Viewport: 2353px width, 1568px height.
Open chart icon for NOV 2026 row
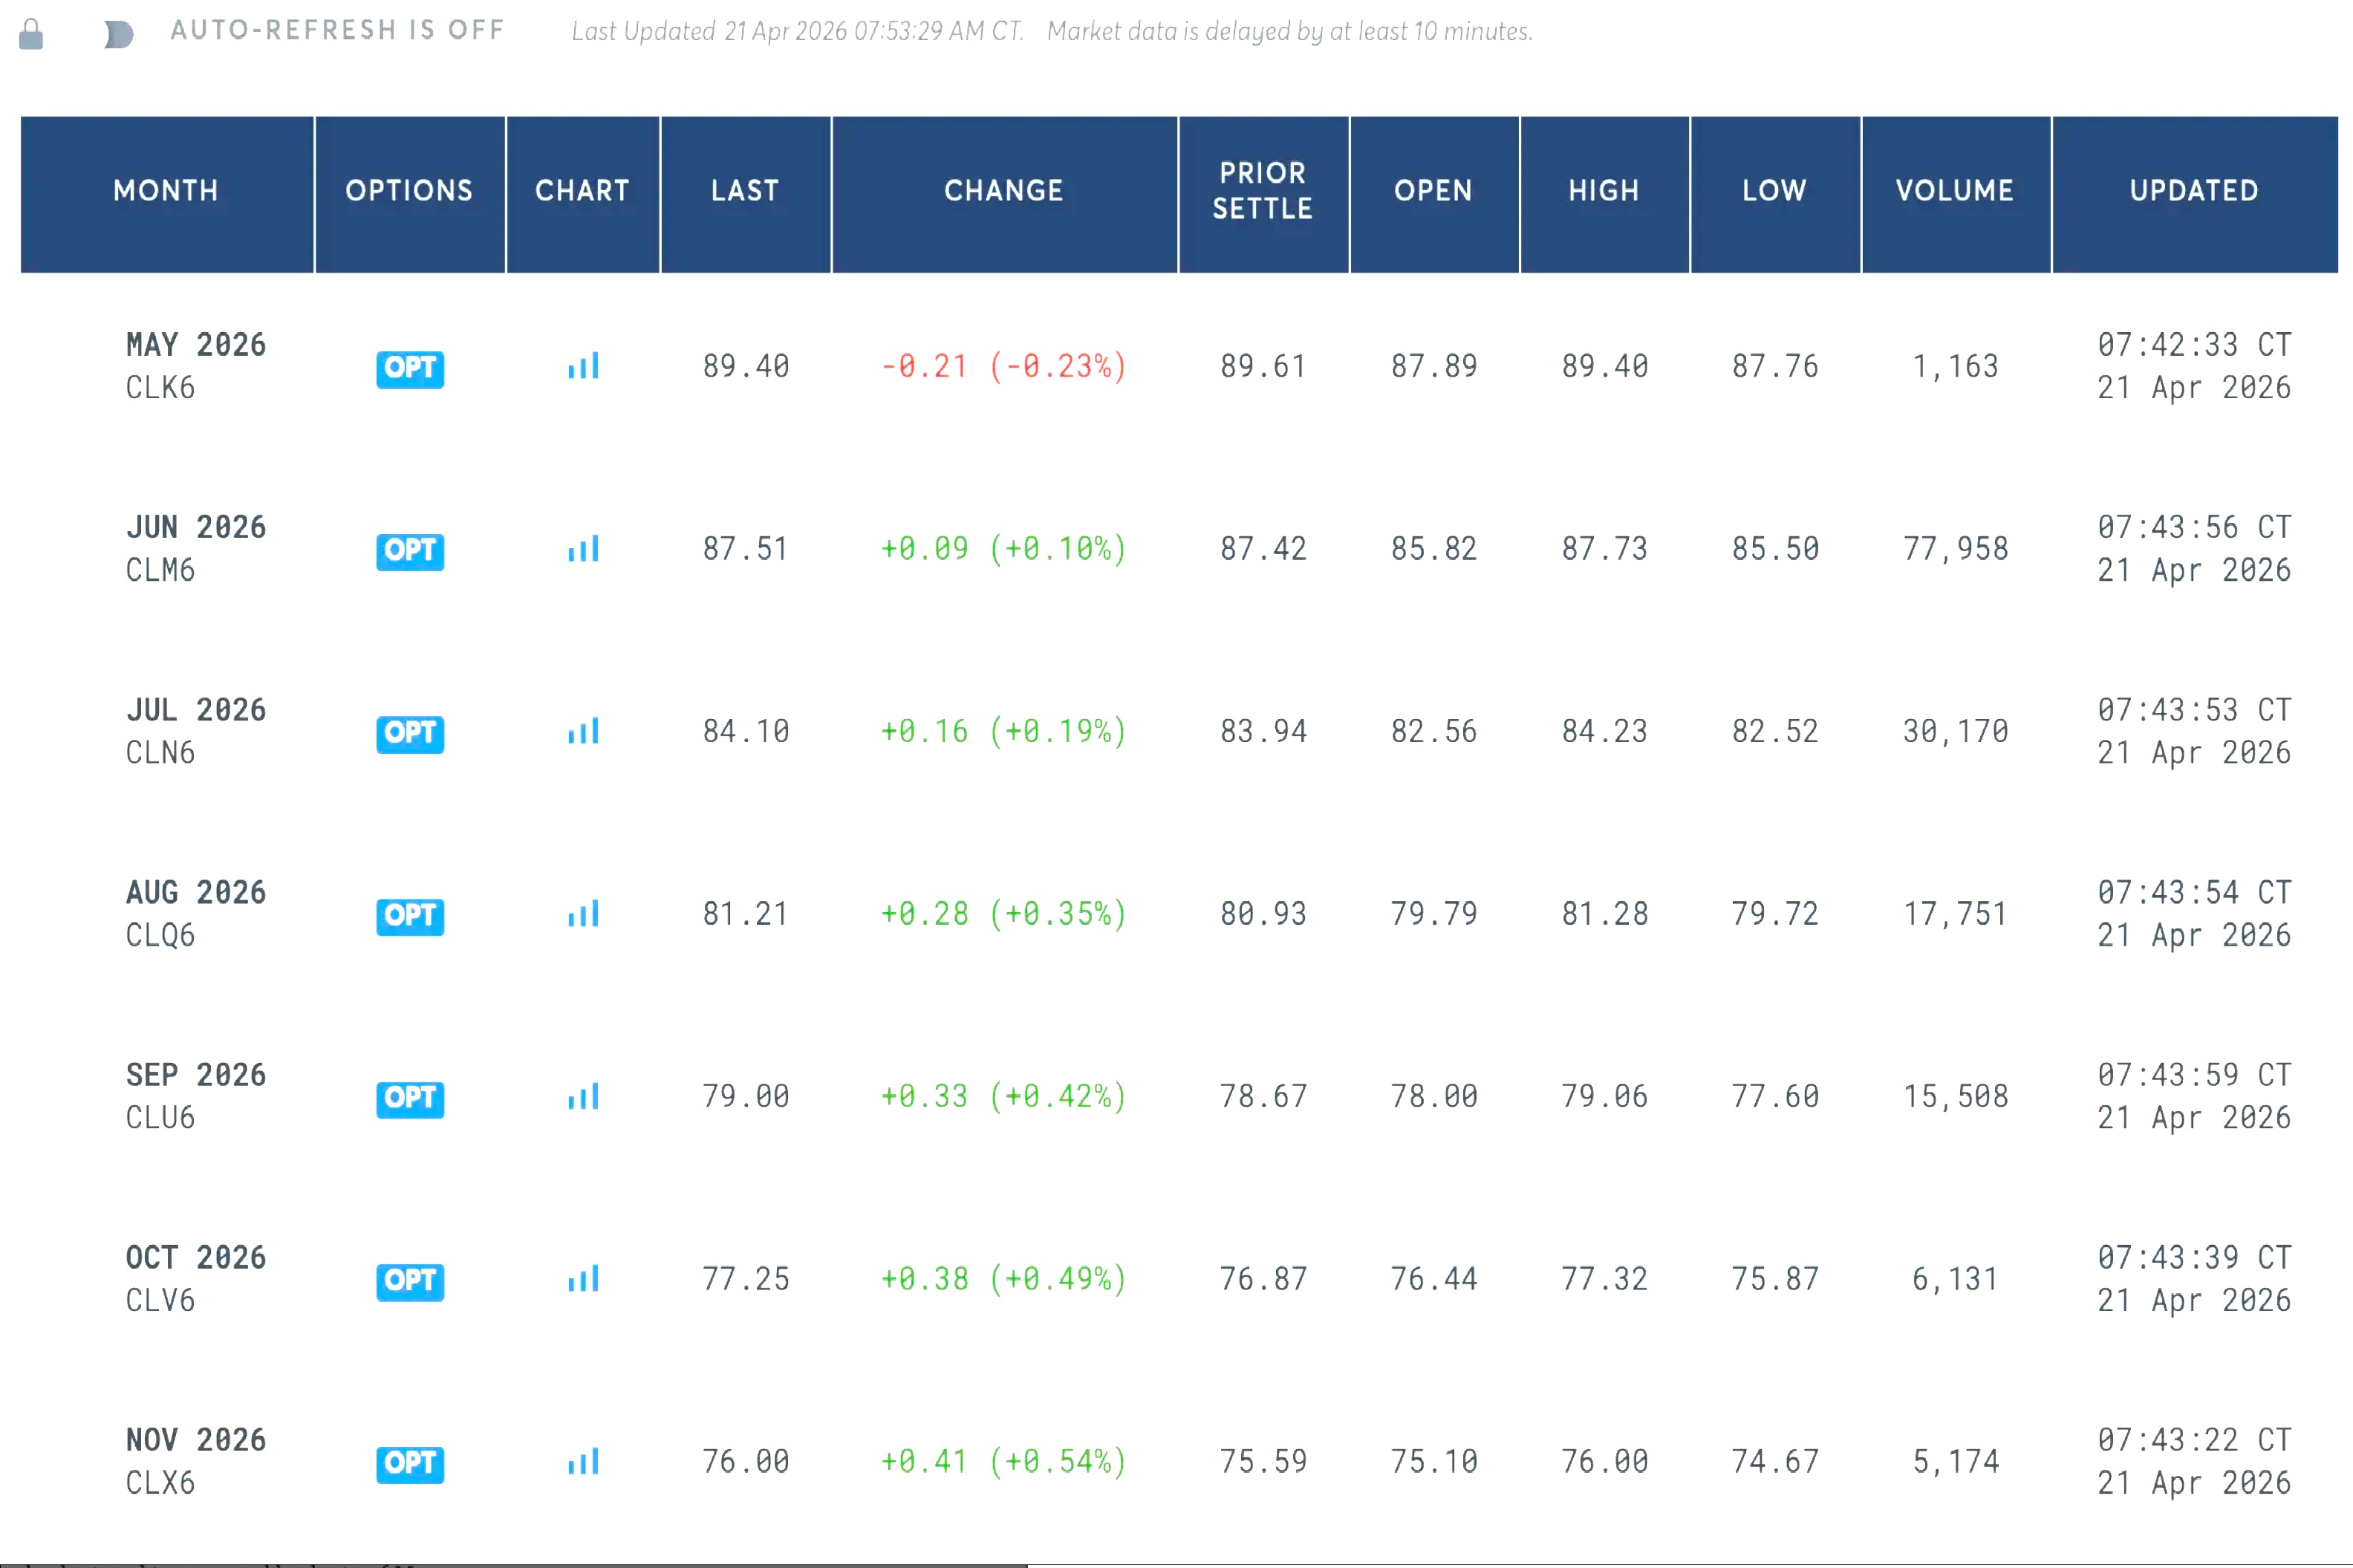point(583,1462)
